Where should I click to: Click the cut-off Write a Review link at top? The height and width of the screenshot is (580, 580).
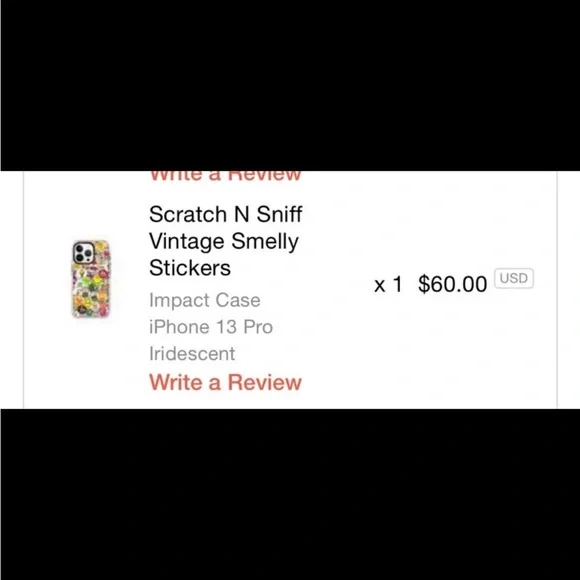[x=225, y=176]
